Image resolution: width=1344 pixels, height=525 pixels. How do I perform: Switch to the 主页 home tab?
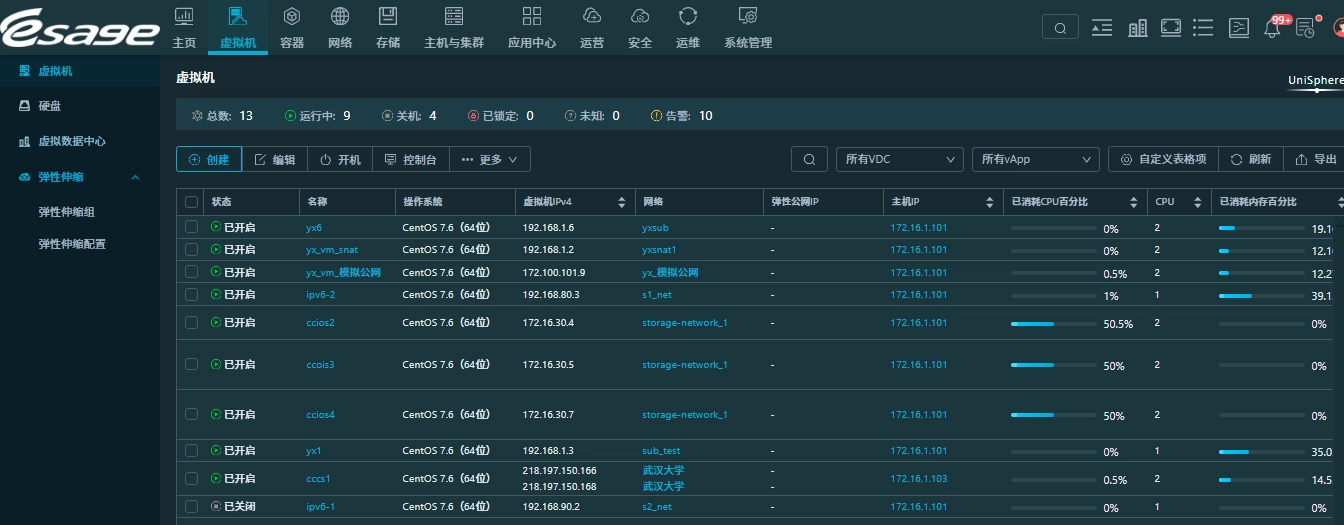pos(184,27)
